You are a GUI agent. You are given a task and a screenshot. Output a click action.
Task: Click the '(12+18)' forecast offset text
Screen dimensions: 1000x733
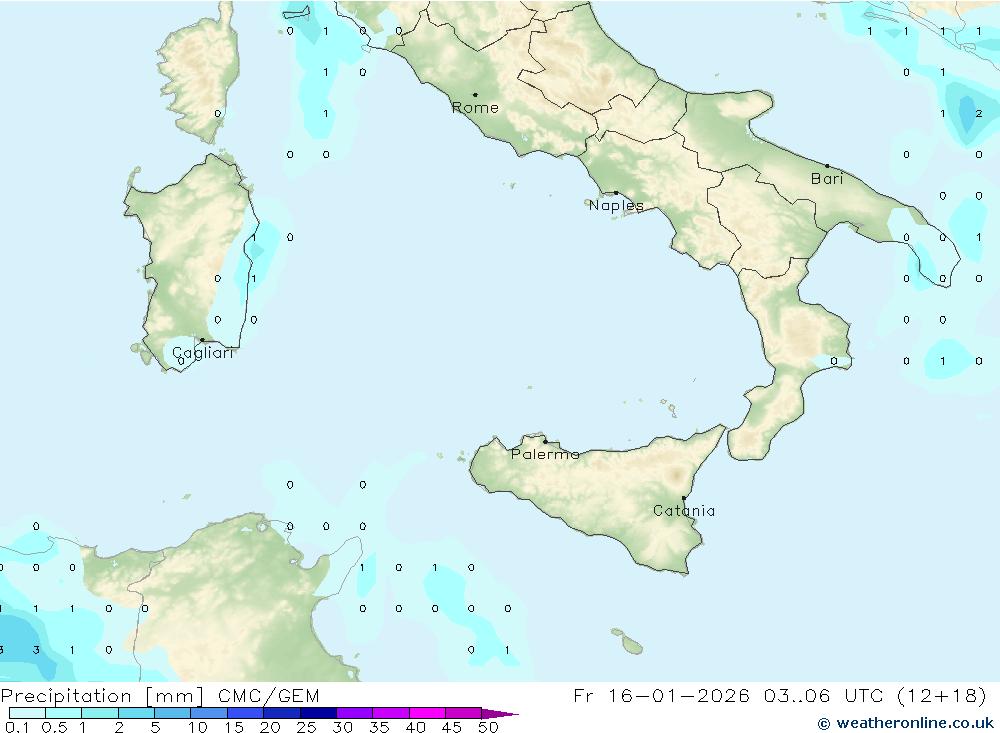[x=942, y=695]
